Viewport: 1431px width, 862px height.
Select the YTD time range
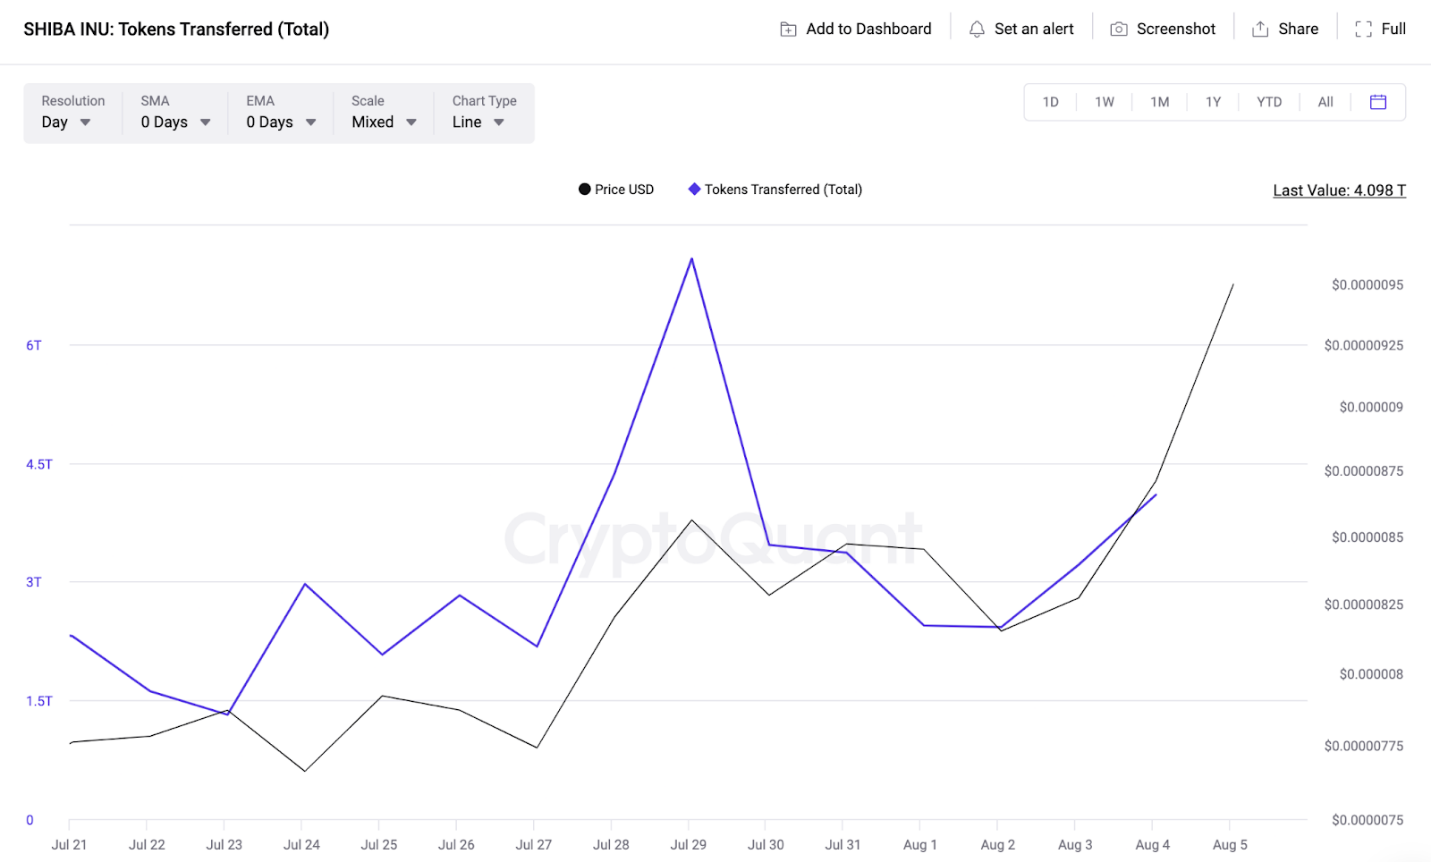1269,102
